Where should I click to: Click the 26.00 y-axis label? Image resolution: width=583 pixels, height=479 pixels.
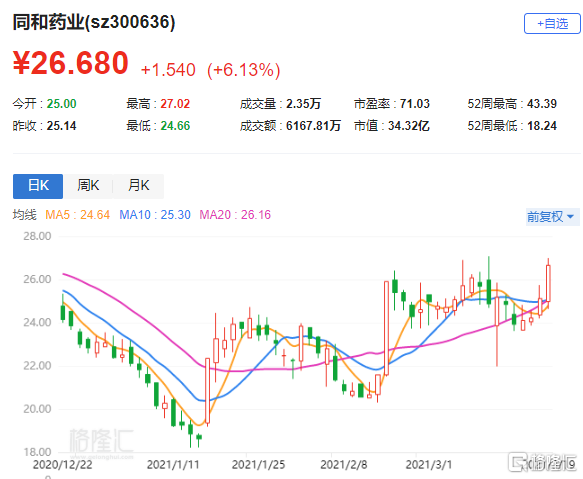[37, 279]
